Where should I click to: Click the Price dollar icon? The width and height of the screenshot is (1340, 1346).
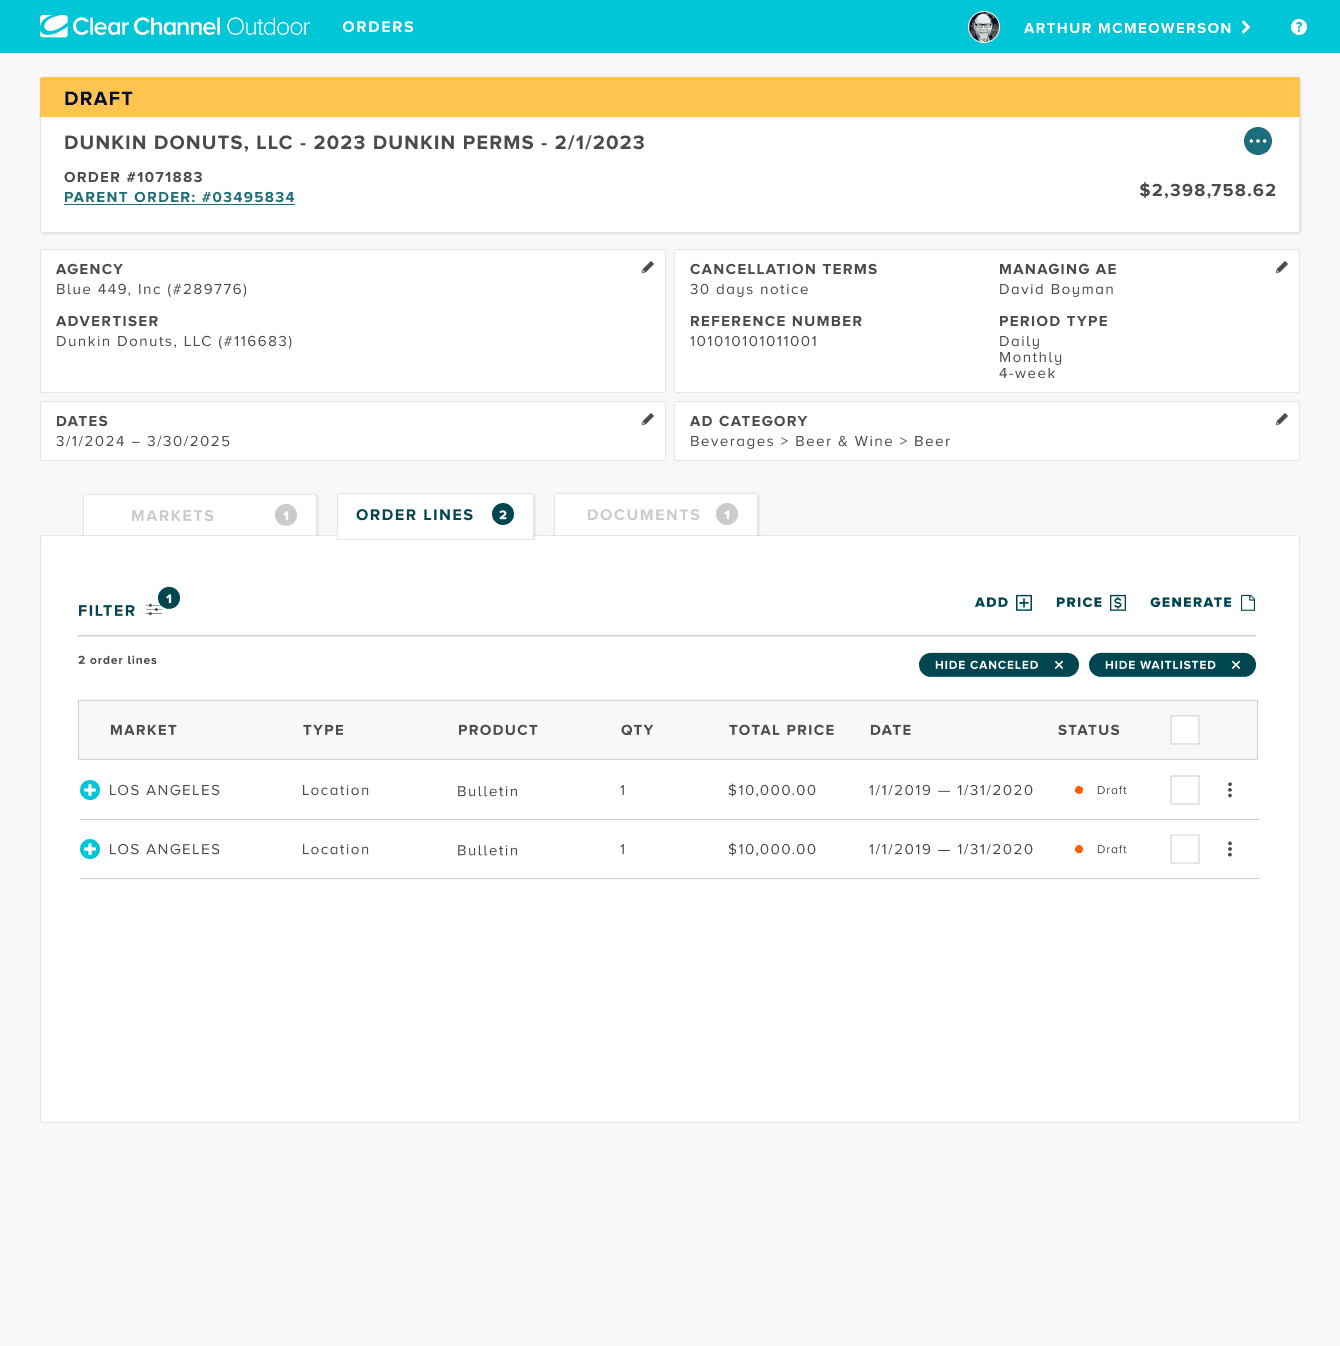[1118, 603]
